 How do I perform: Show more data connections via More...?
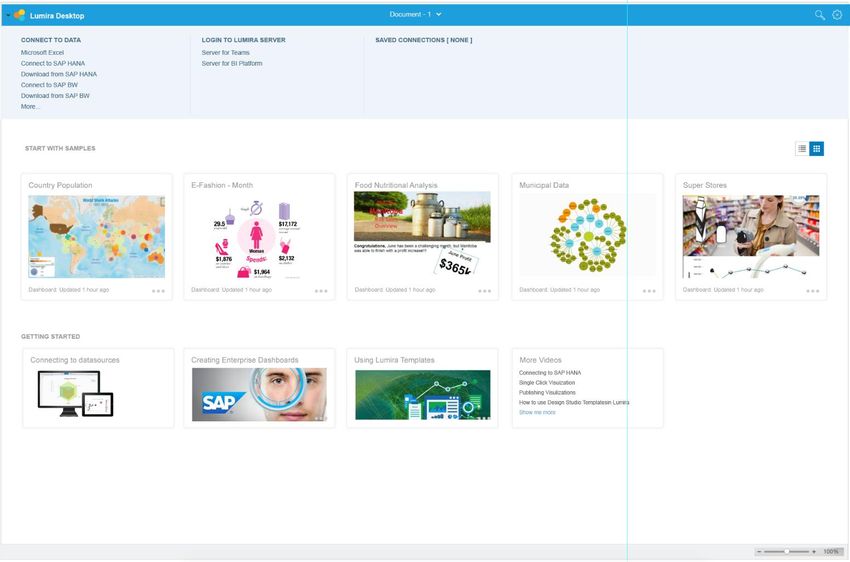tap(30, 107)
